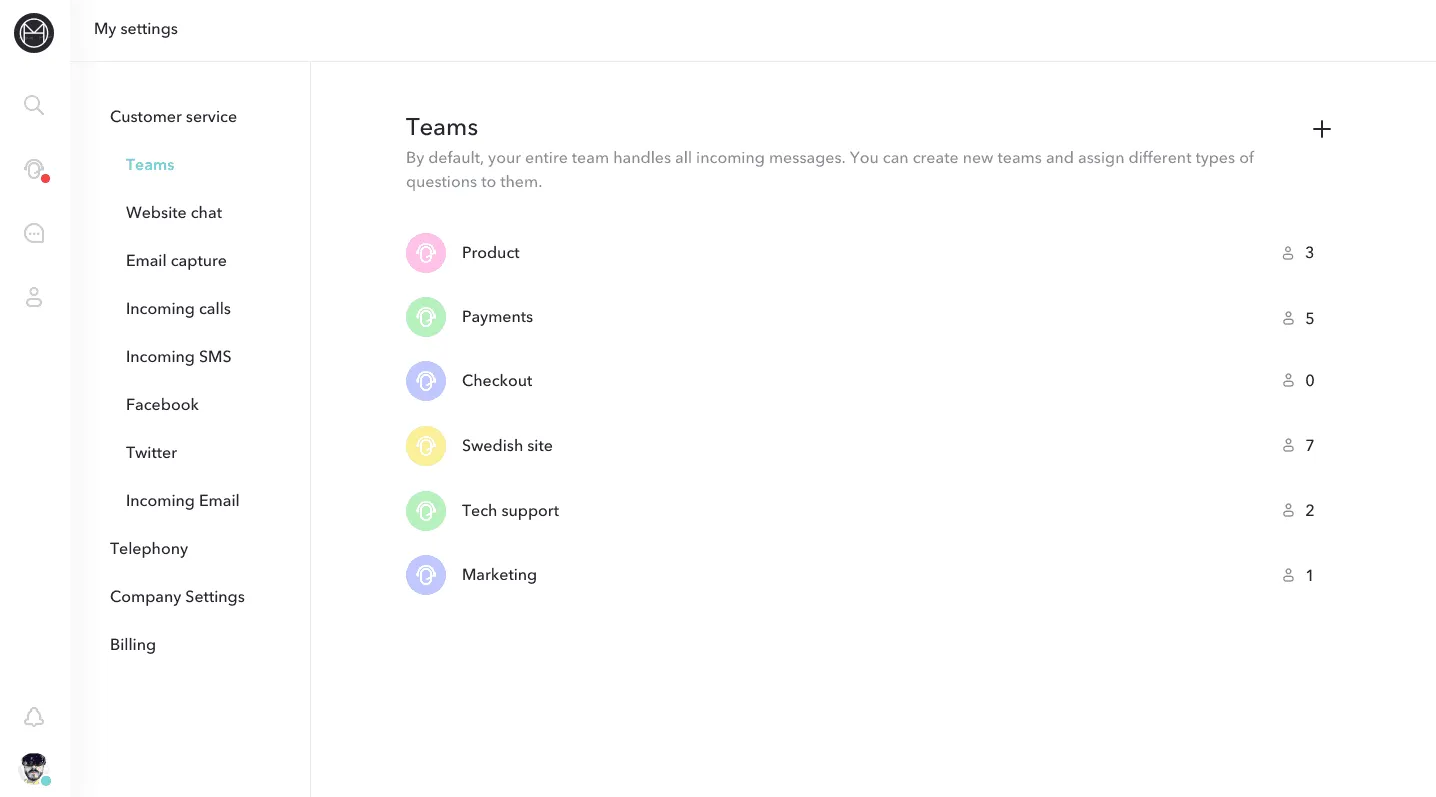The width and height of the screenshot is (1436, 797).
Task: Expand the Company Settings section
Action: (x=177, y=597)
